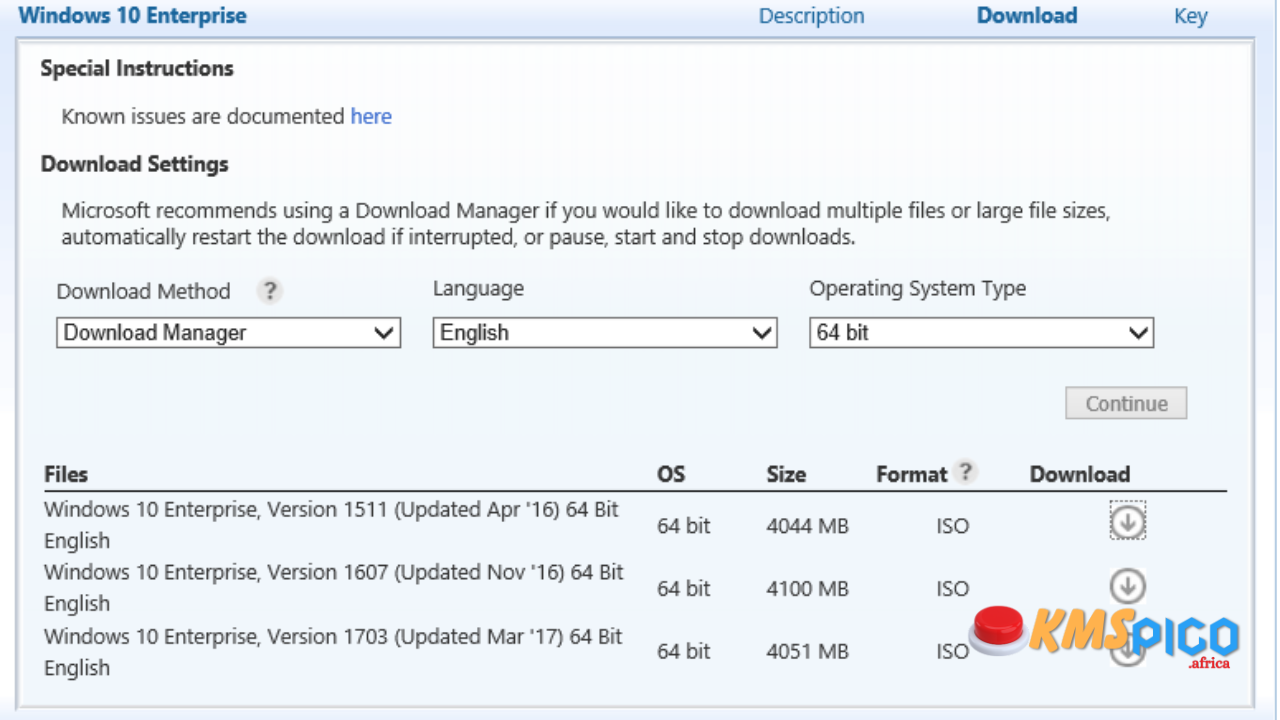
Task: Click the Size column header
Action: click(786, 474)
